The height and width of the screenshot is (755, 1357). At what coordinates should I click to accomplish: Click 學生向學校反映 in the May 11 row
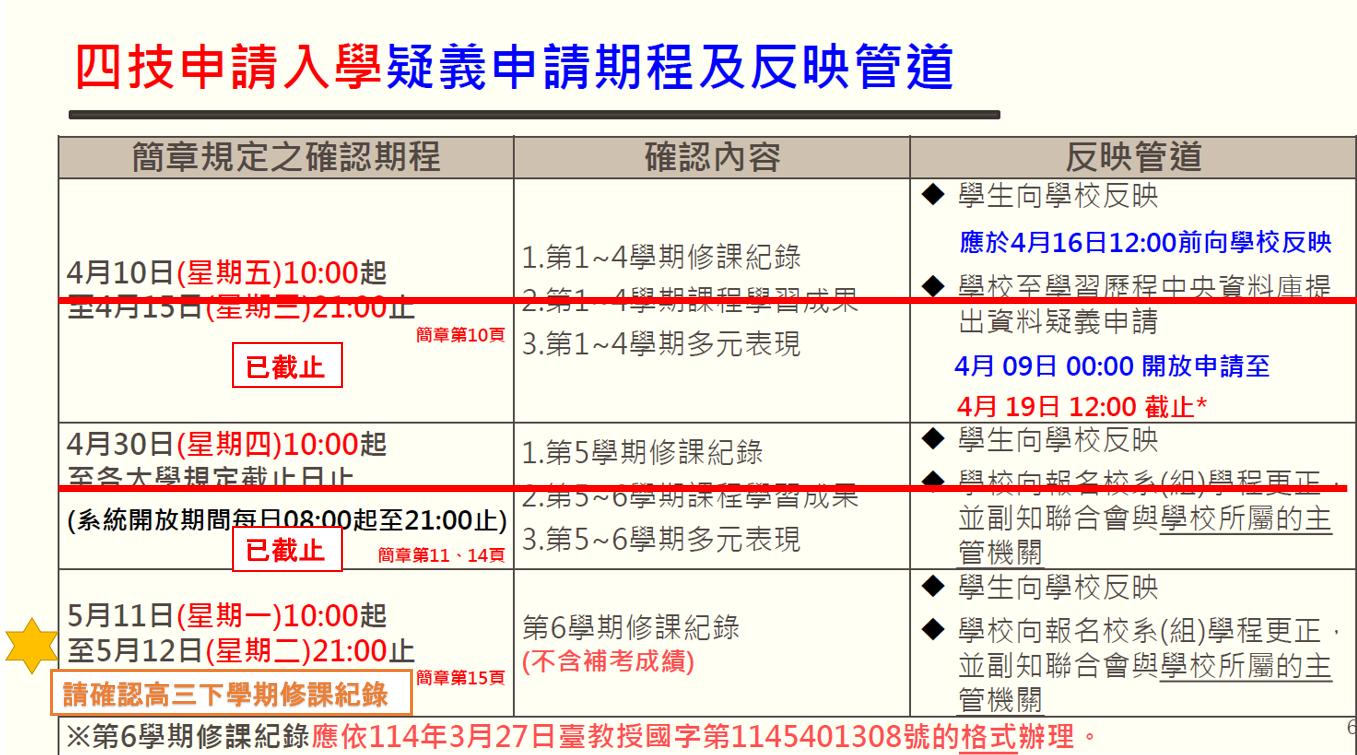[x=1057, y=587]
